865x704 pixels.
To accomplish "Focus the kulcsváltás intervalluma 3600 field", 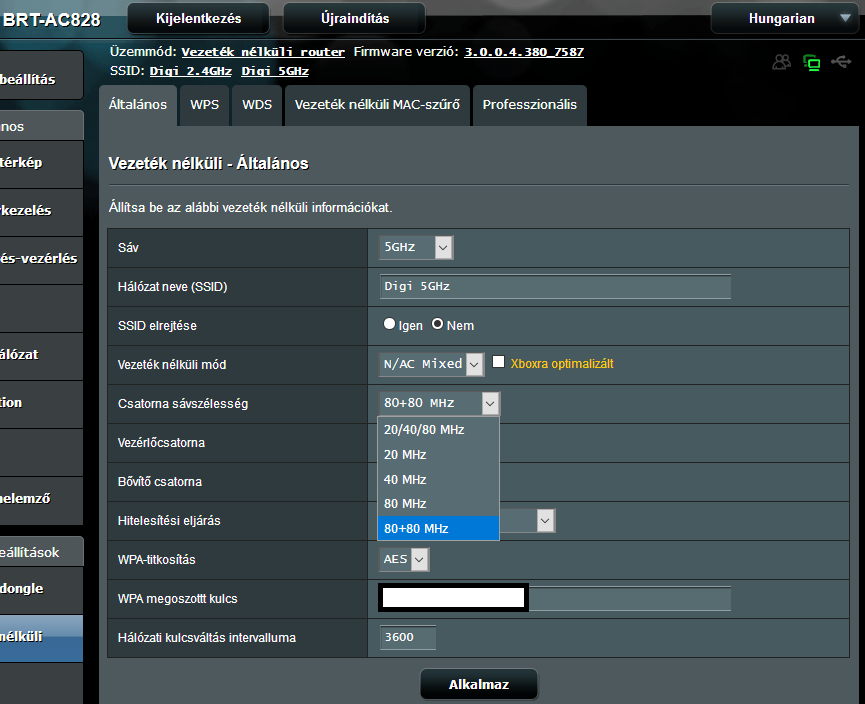I will click(x=408, y=637).
